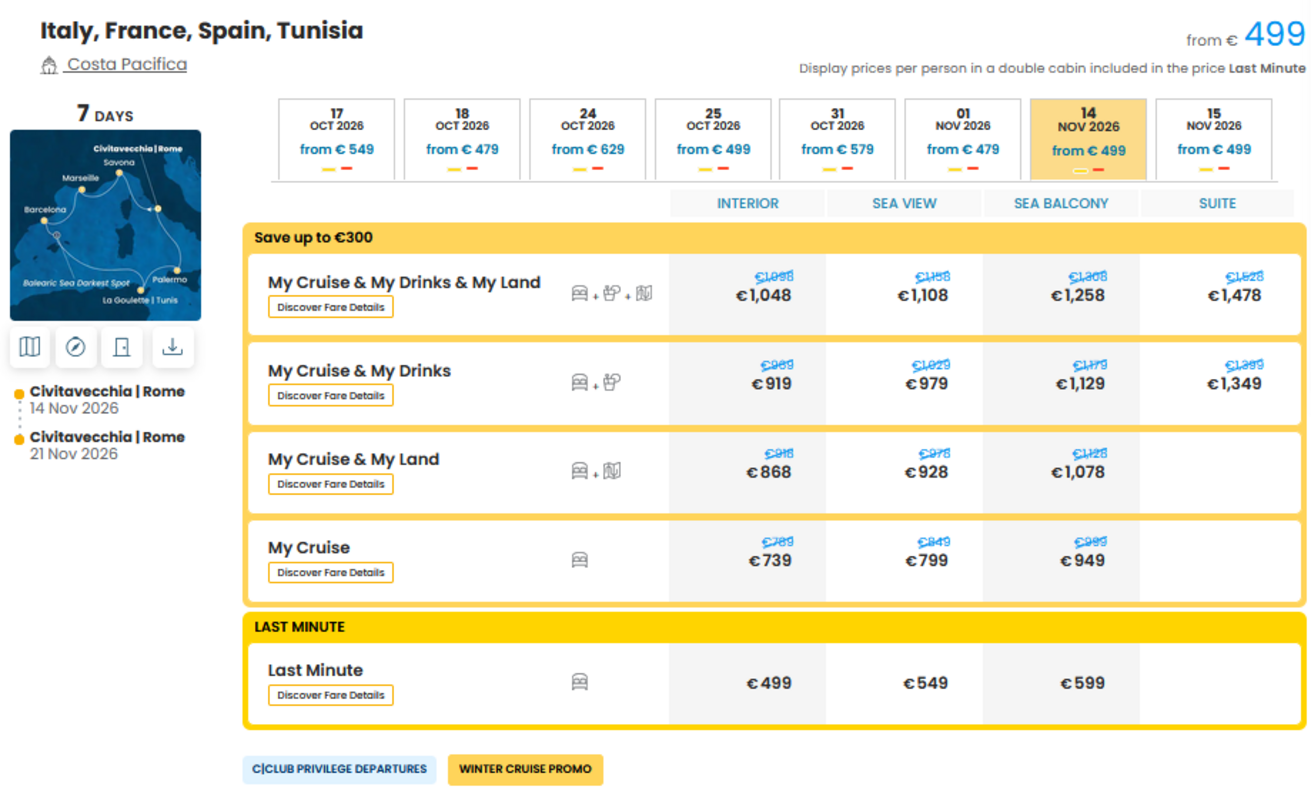
Task: Click the ship icon beside Costa Pacifica
Action: [49, 65]
